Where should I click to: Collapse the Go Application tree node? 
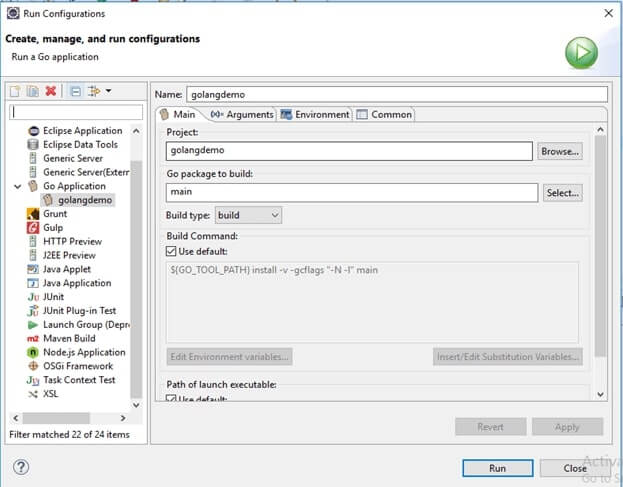(x=17, y=186)
